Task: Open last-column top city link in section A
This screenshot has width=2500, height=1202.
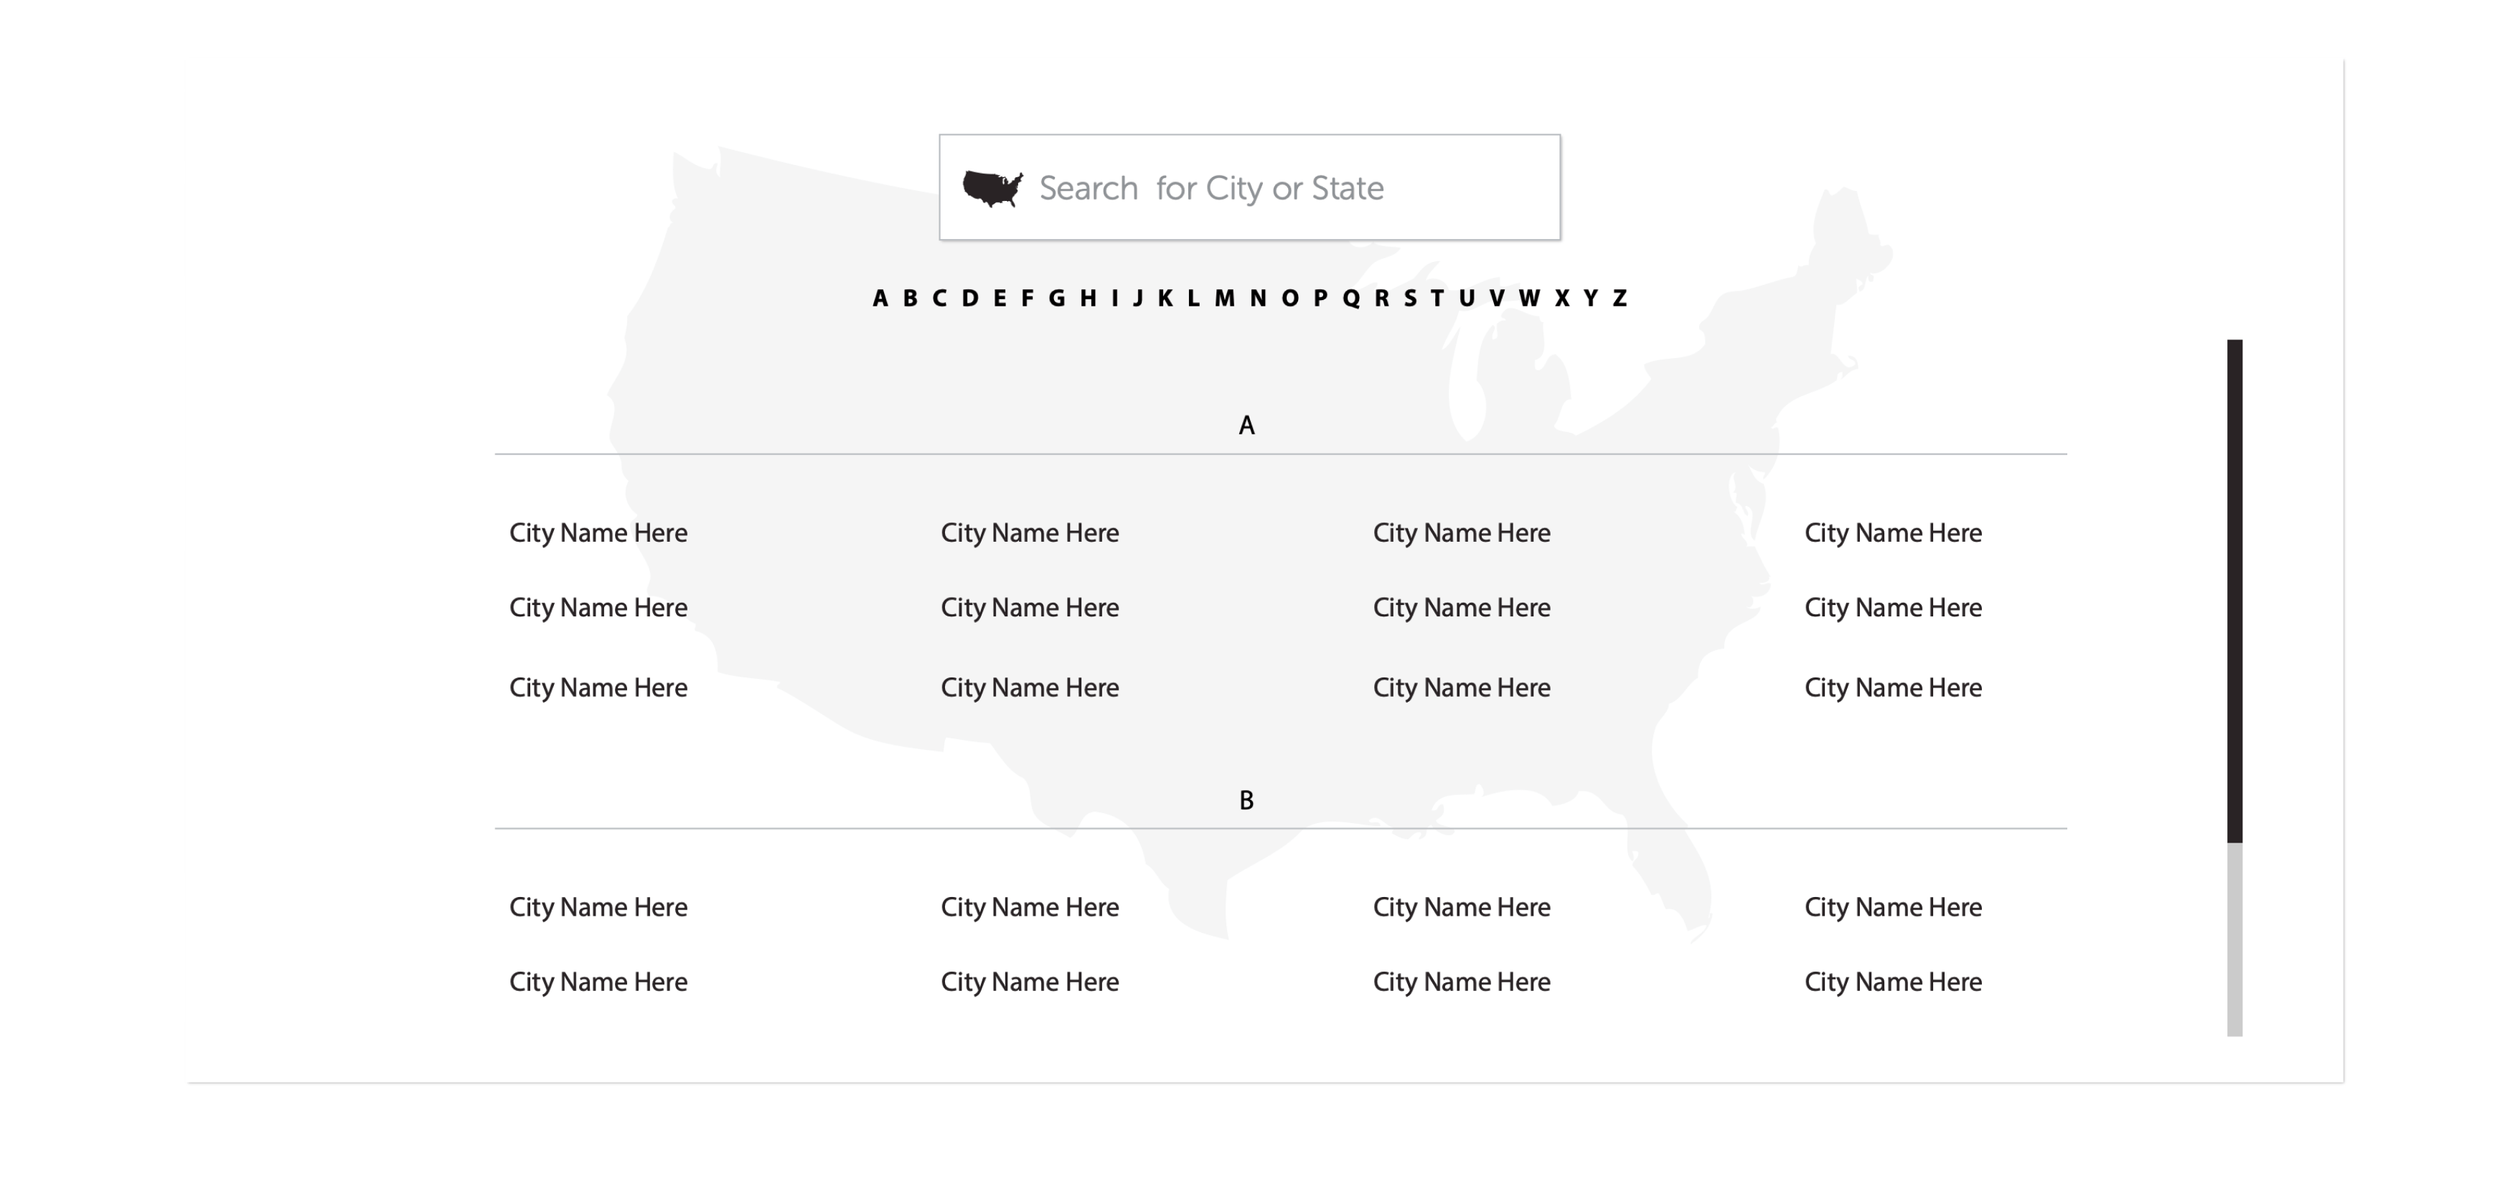Action: (x=1892, y=533)
